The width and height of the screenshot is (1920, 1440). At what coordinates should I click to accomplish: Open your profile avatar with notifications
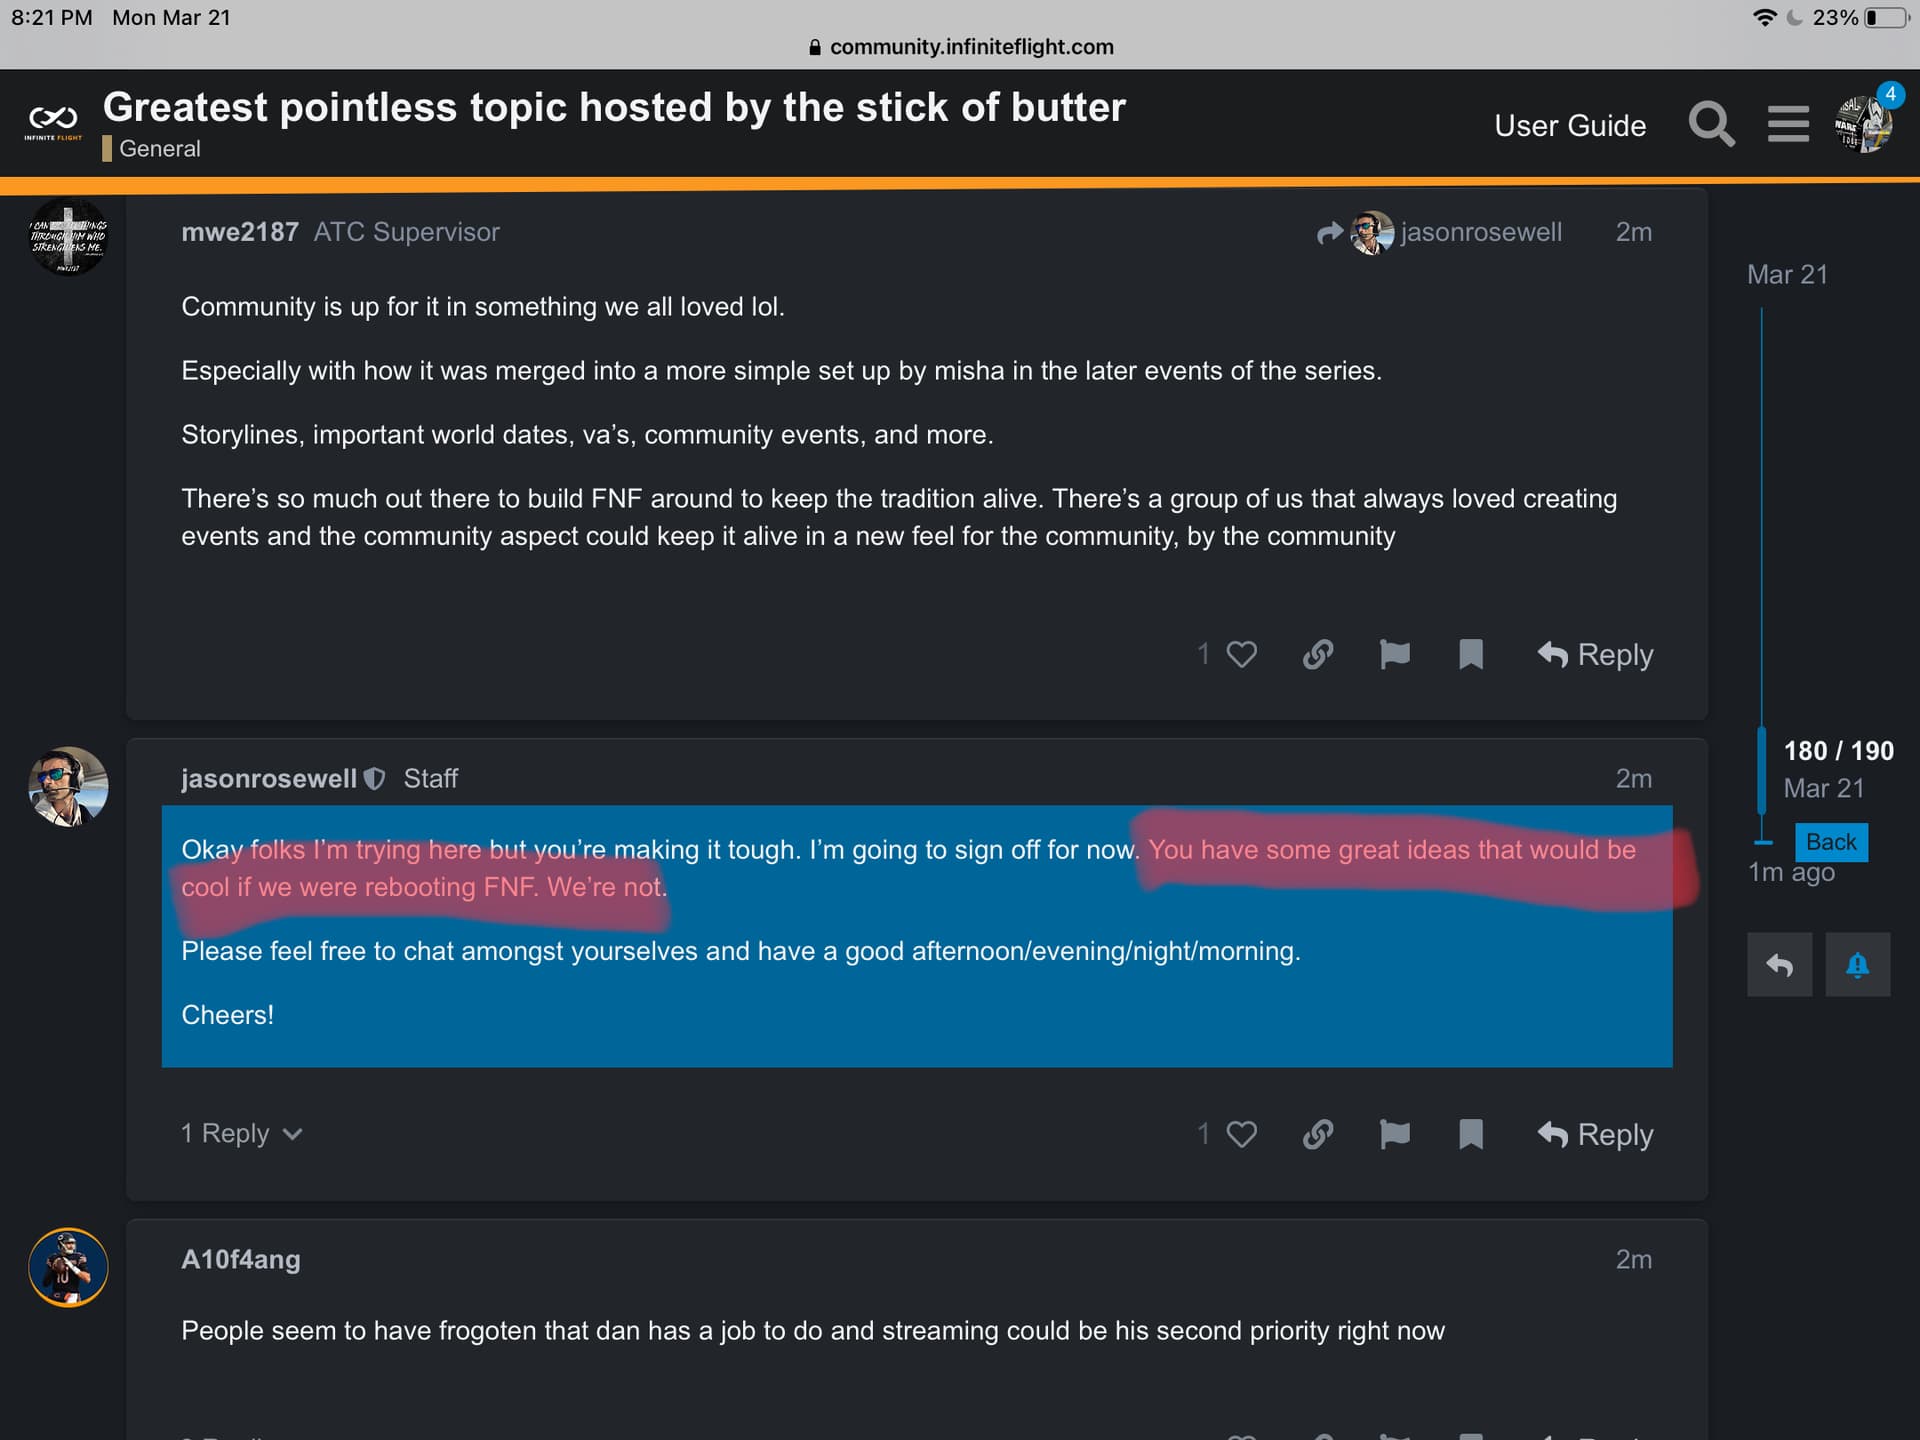(1862, 125)
